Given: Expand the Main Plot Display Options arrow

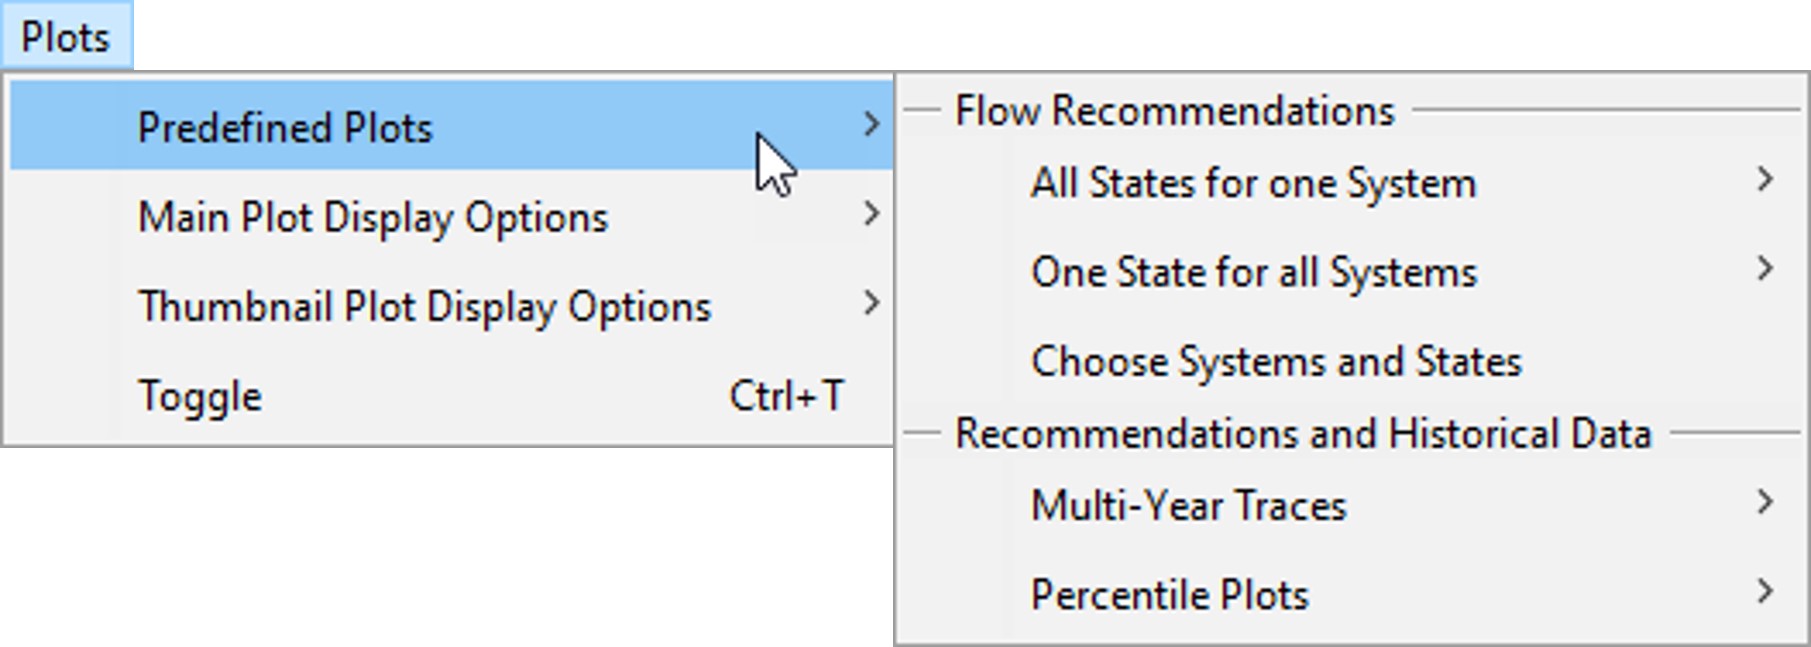Looking at the screenshot, I should click(x=871, y=214).
